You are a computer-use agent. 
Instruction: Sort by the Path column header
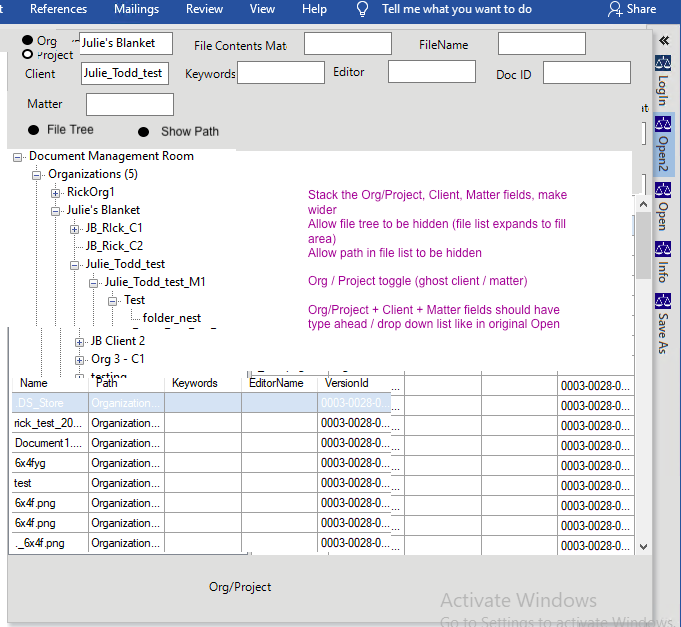click(106, 383)
